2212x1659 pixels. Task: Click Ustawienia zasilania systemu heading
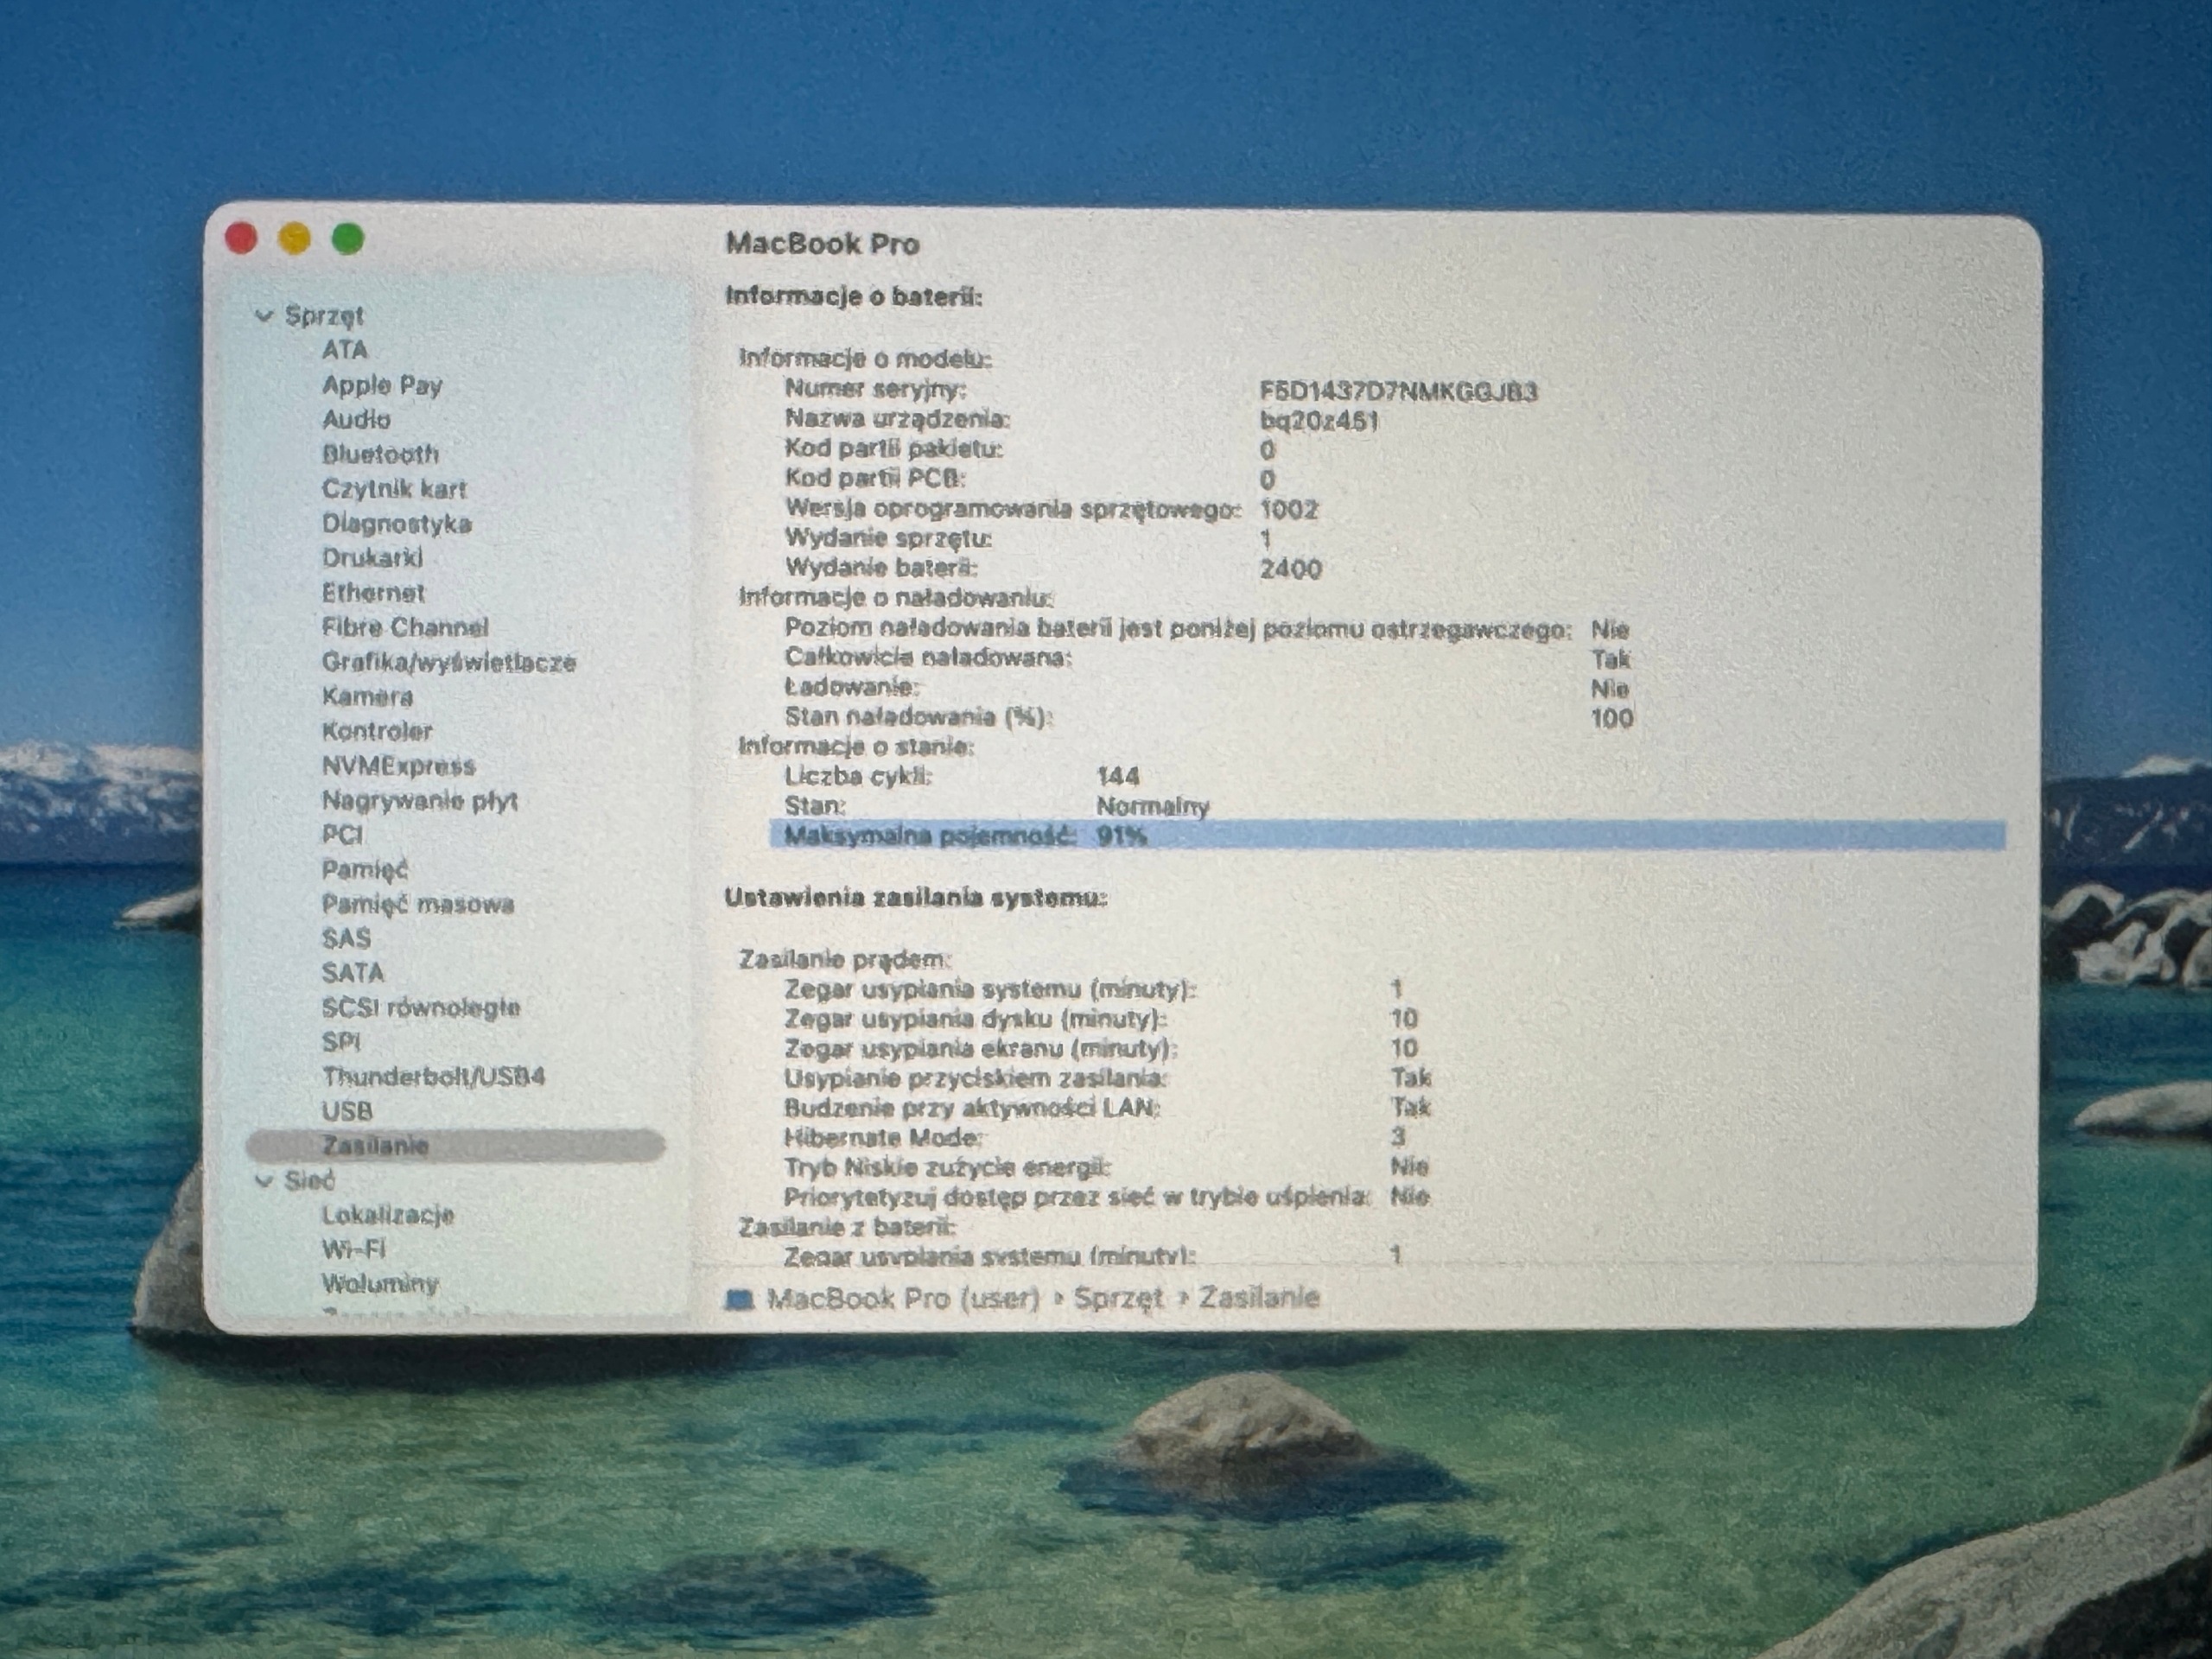[916, 898]
